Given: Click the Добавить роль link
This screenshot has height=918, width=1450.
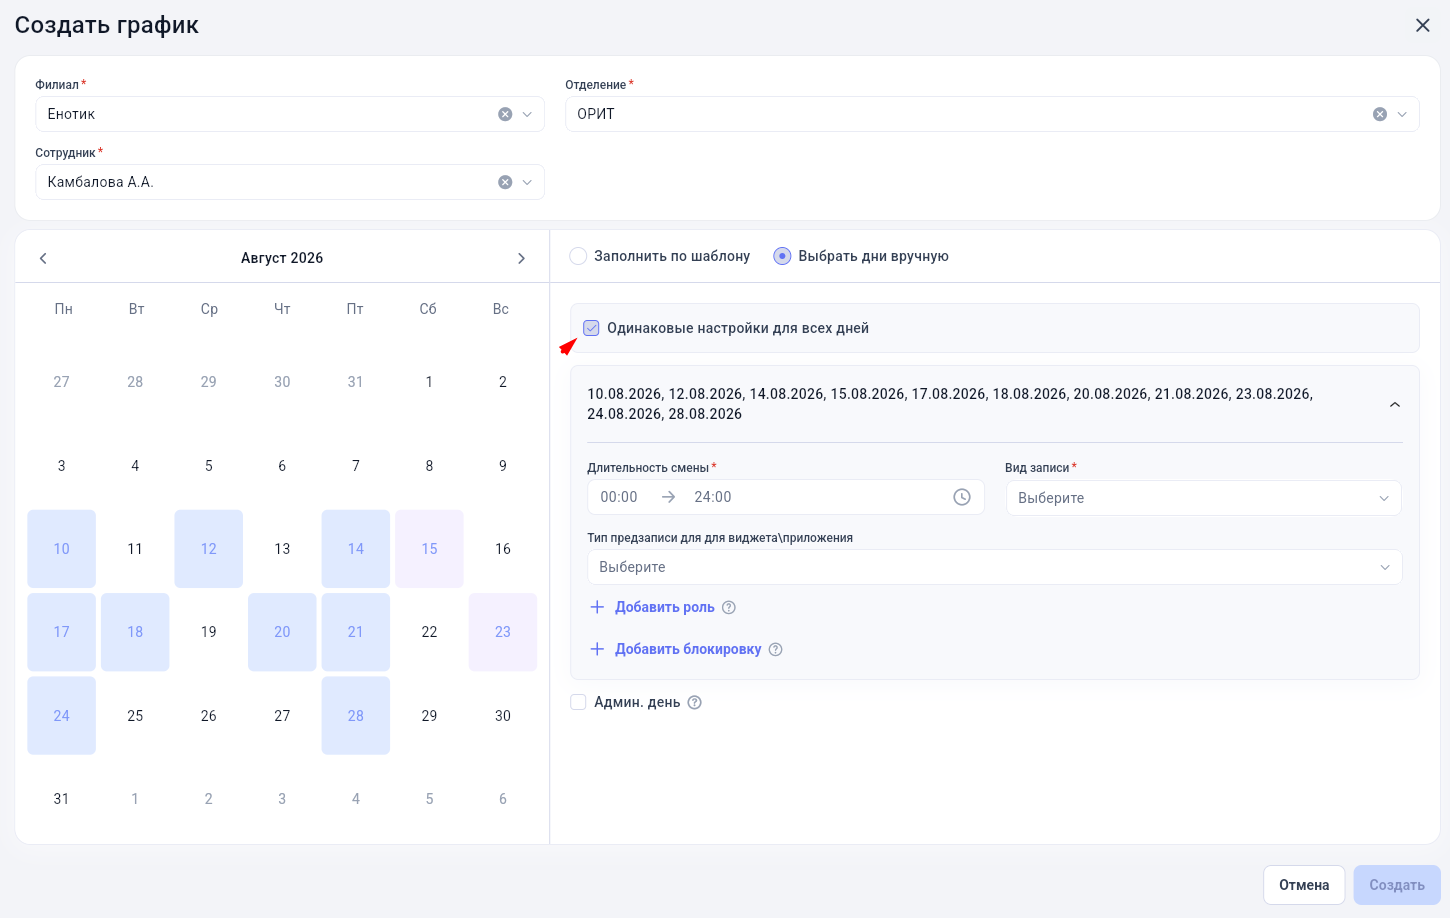Looking at the screenshot, I should [664, 607].
